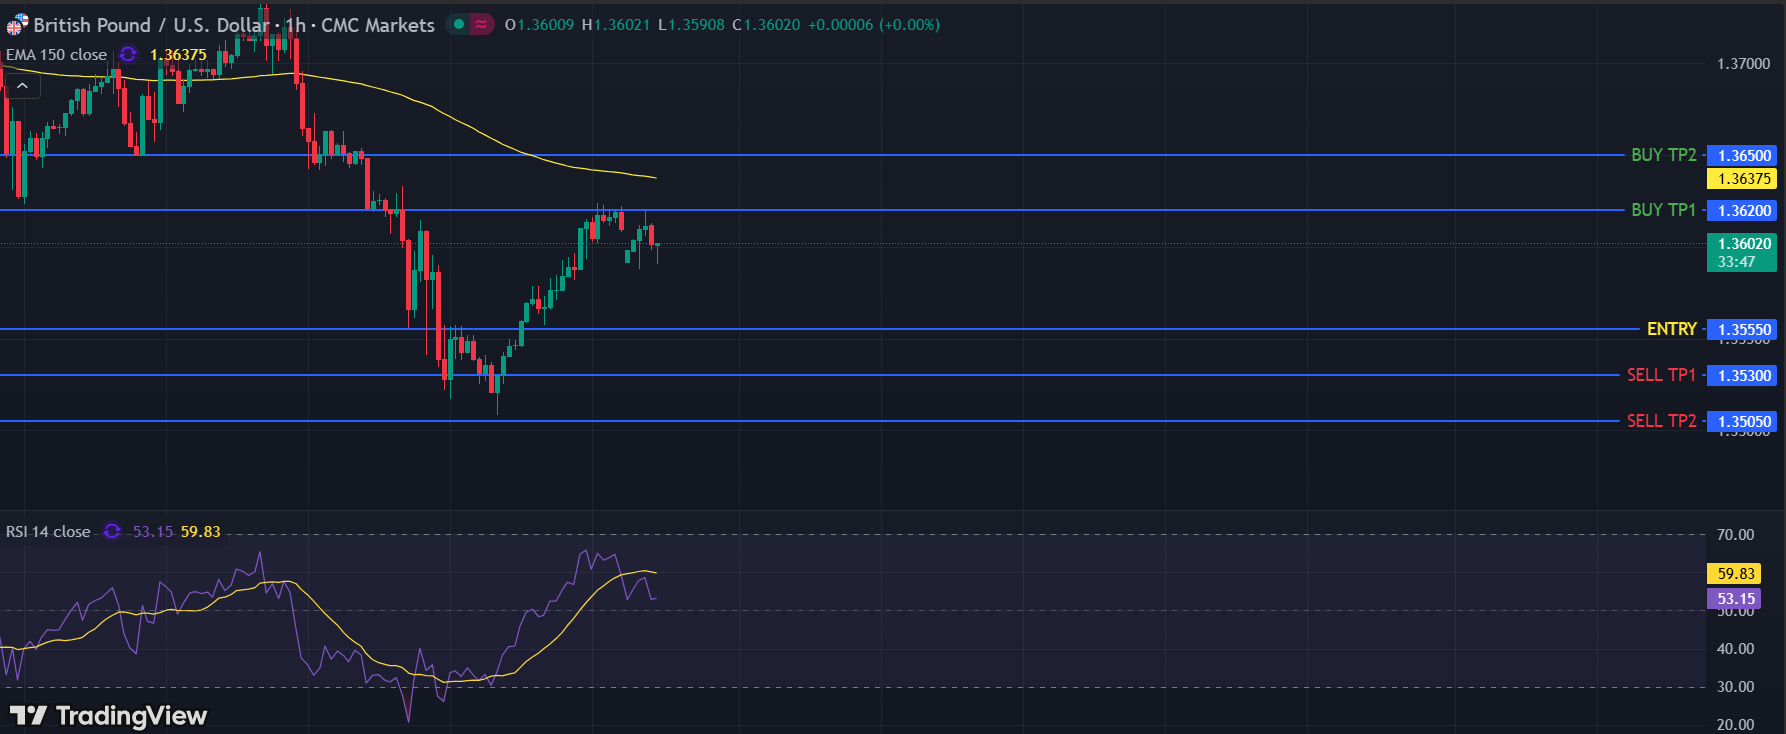This screenshot has width=1786, height=734.
Task: Click the purple refresh icon beside EMA 150
Action: coord(128,54)
